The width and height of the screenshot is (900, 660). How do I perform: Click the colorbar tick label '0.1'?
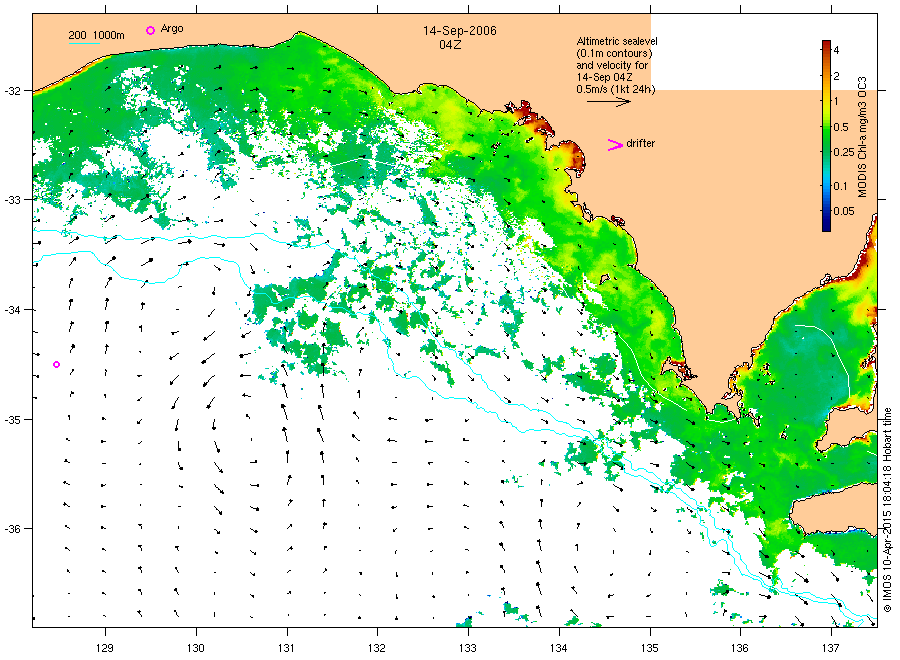pos(840,186)
